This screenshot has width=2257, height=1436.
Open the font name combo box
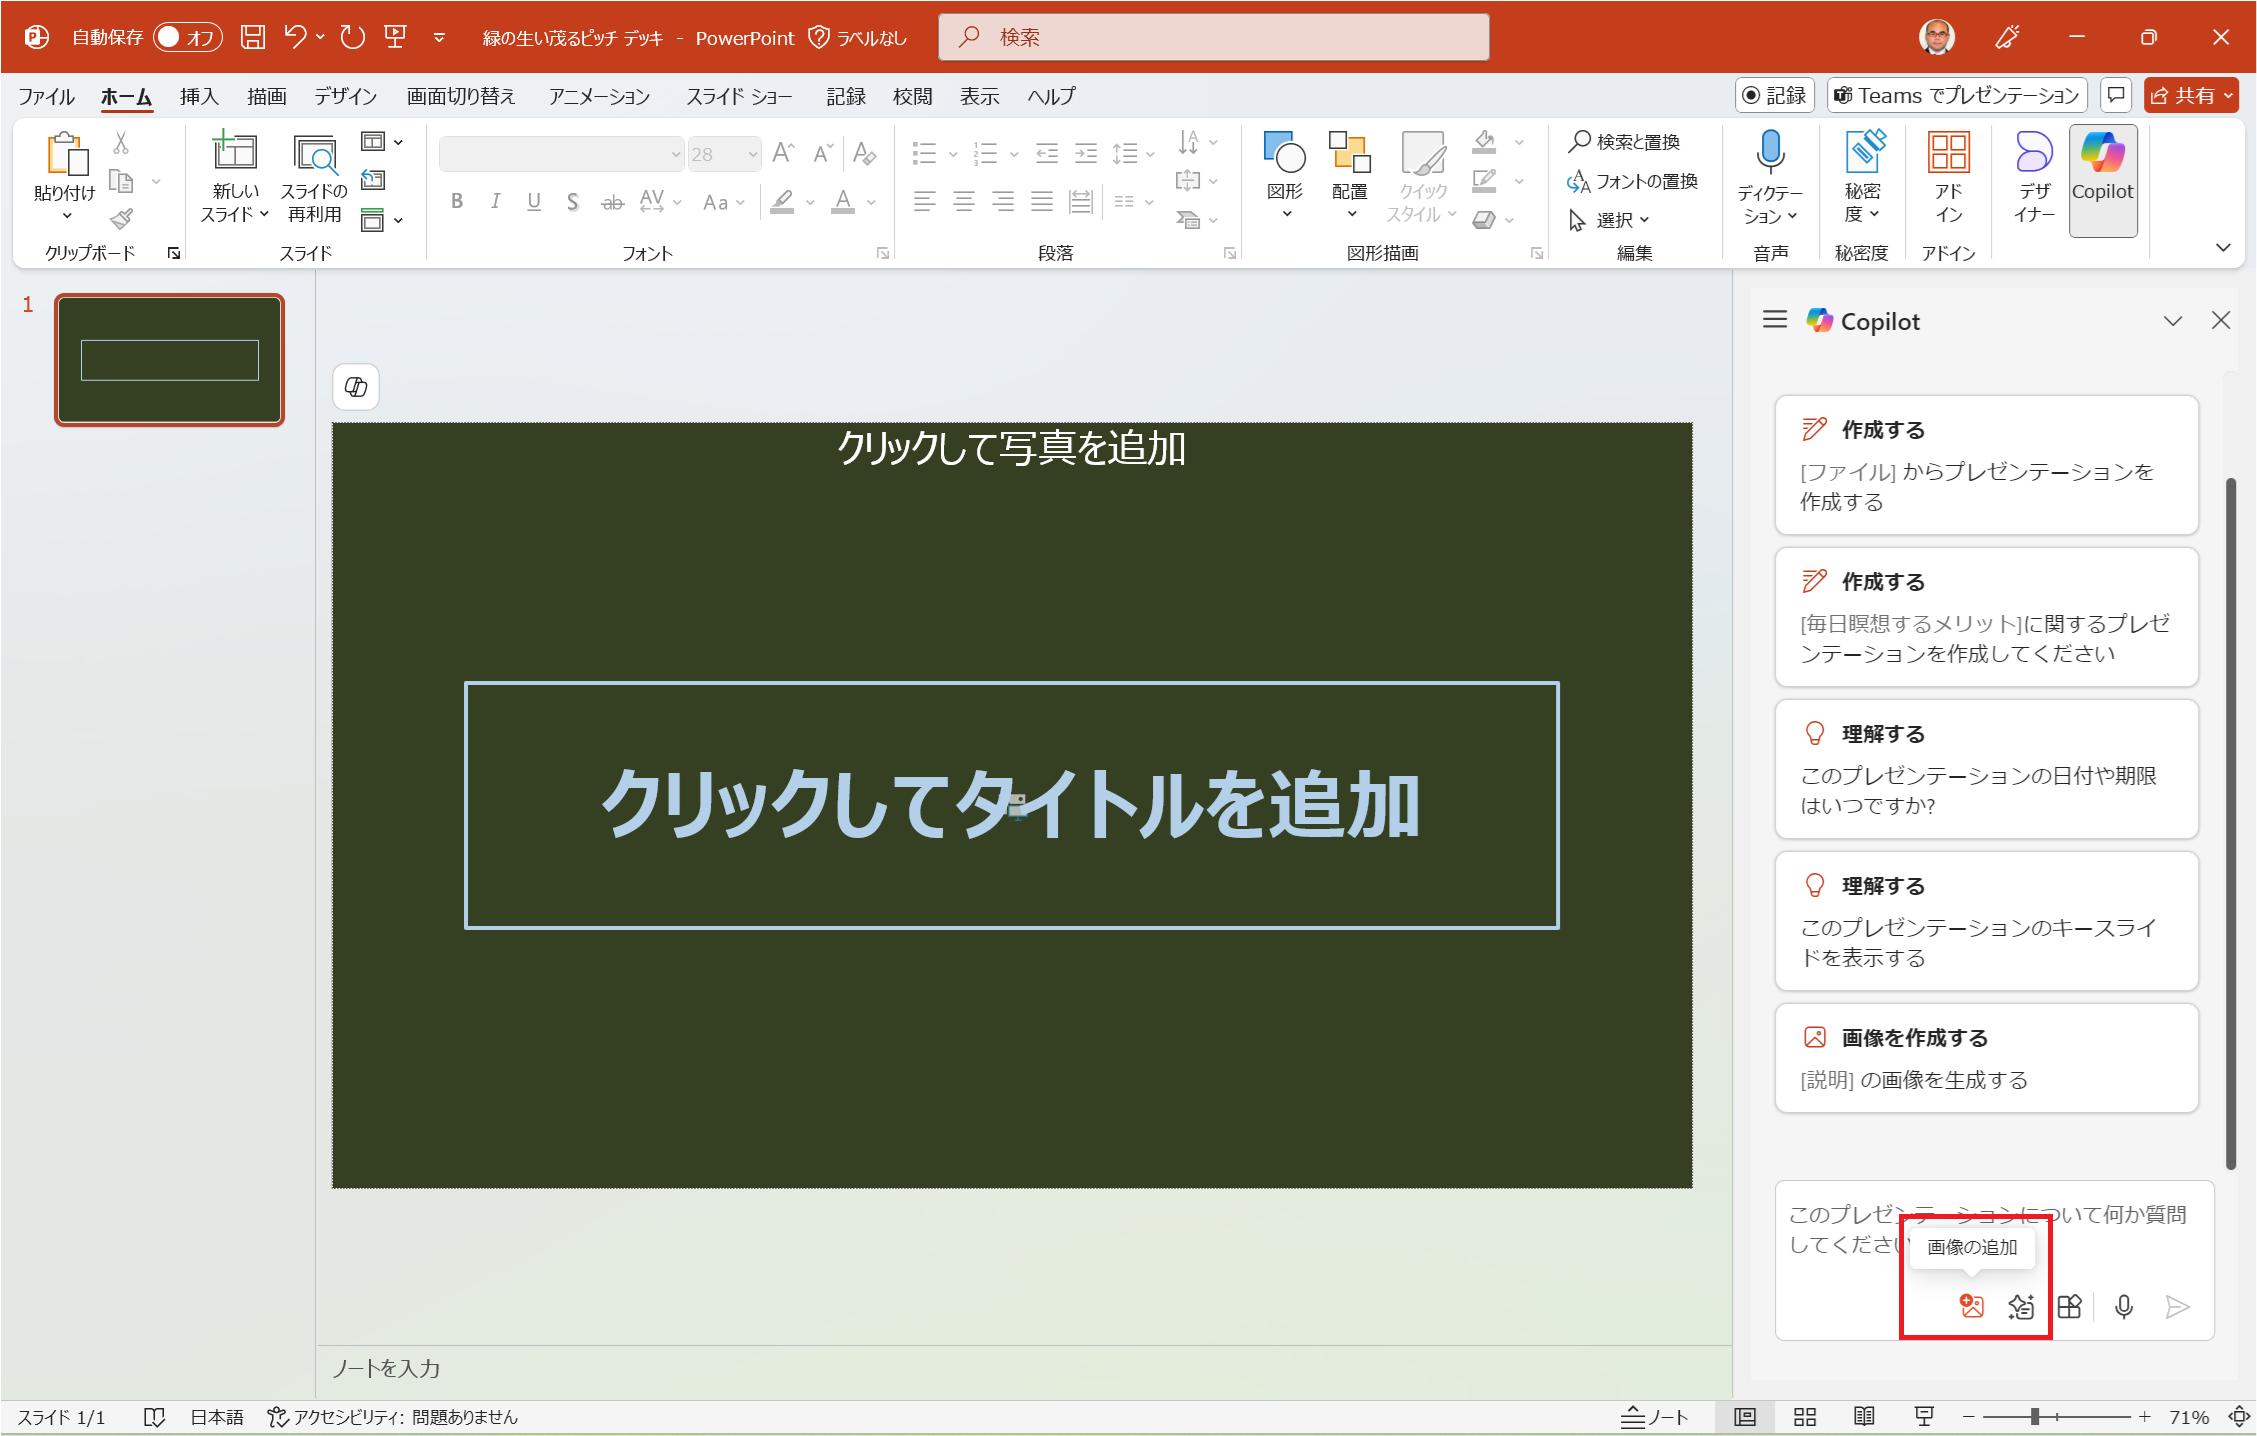(x=562, y=154)
